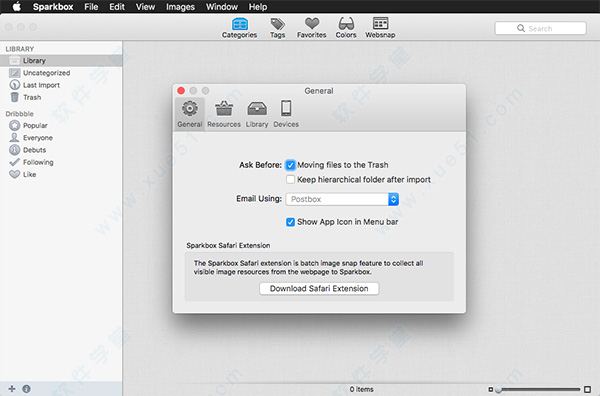Open Dribbble Popular feed

click(61, 125)
